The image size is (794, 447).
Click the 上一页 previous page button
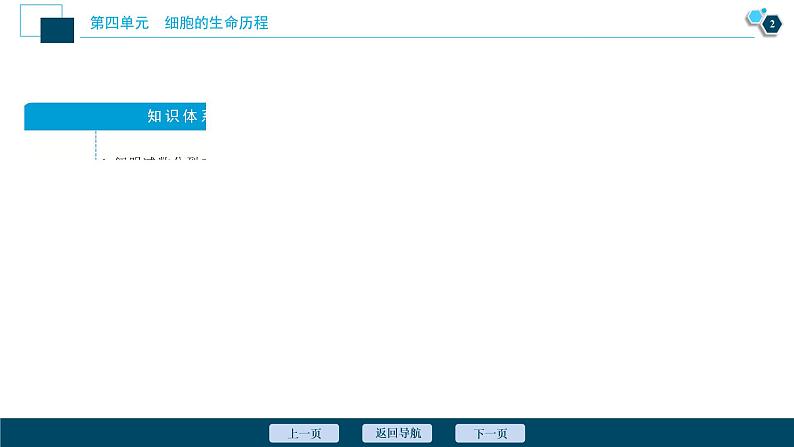pos(304,433)
